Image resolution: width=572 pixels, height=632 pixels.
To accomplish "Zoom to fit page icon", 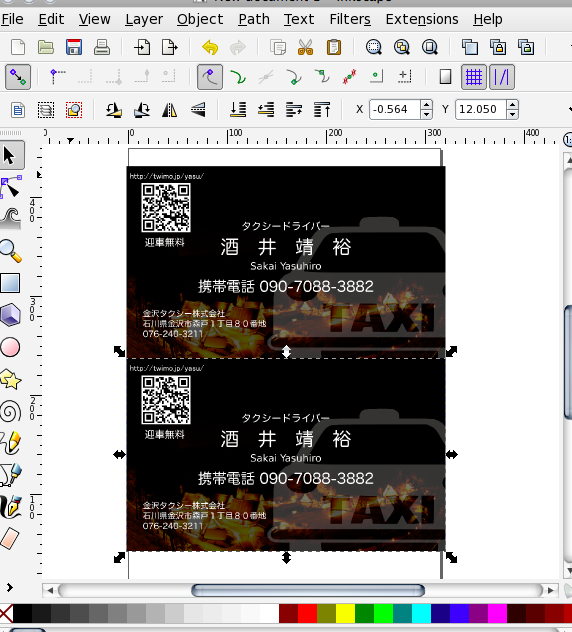I will 430,47.
